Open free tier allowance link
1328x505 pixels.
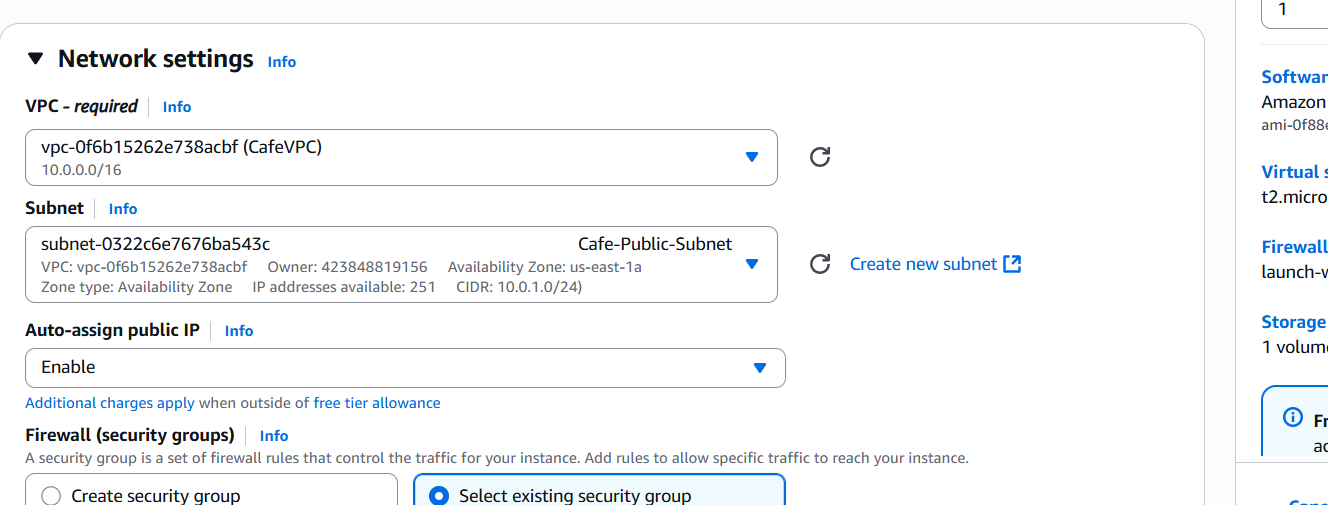pyautogui.click(x=377, y=403)
